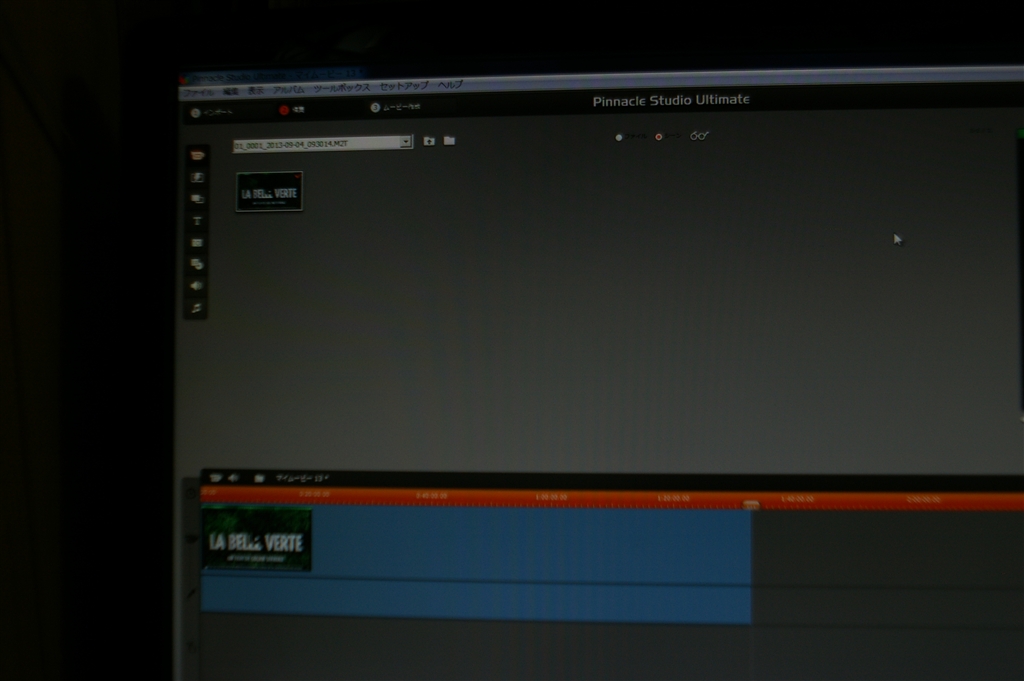Image resolution: width=1024 pixels, height=681 pixels.
Task: Select the blue audio track of the clip
Action: 476,602
